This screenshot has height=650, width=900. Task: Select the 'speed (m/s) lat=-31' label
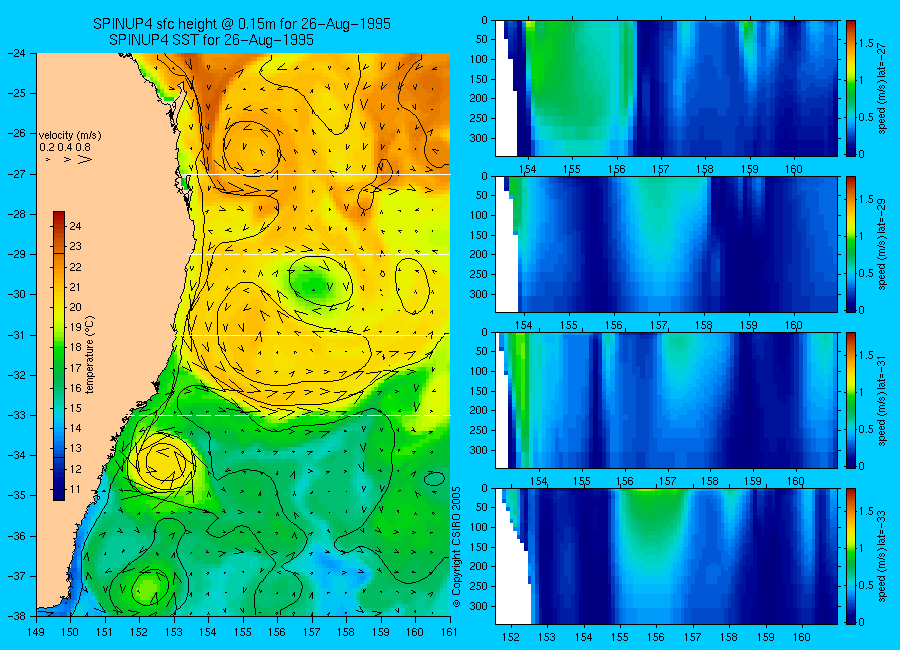(882, 400)
